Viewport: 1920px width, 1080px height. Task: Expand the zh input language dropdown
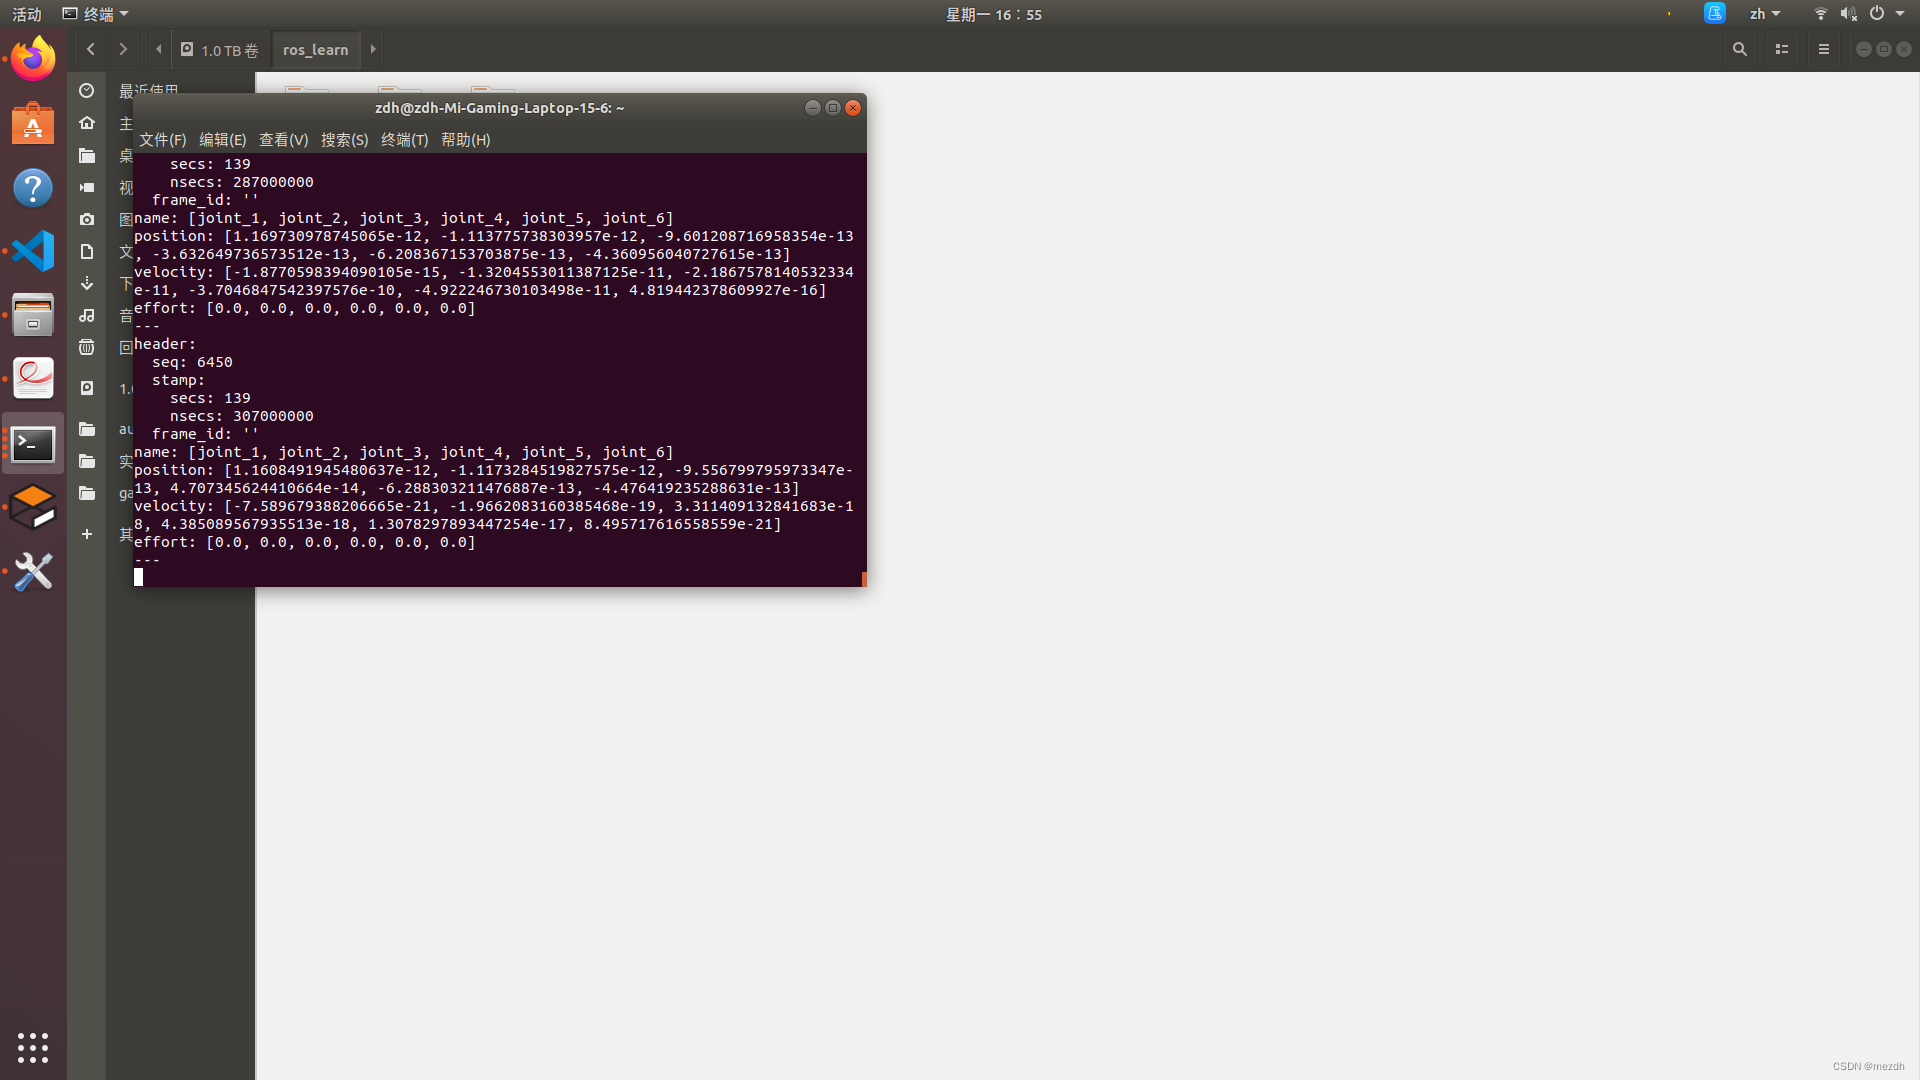coord(1765,14)
